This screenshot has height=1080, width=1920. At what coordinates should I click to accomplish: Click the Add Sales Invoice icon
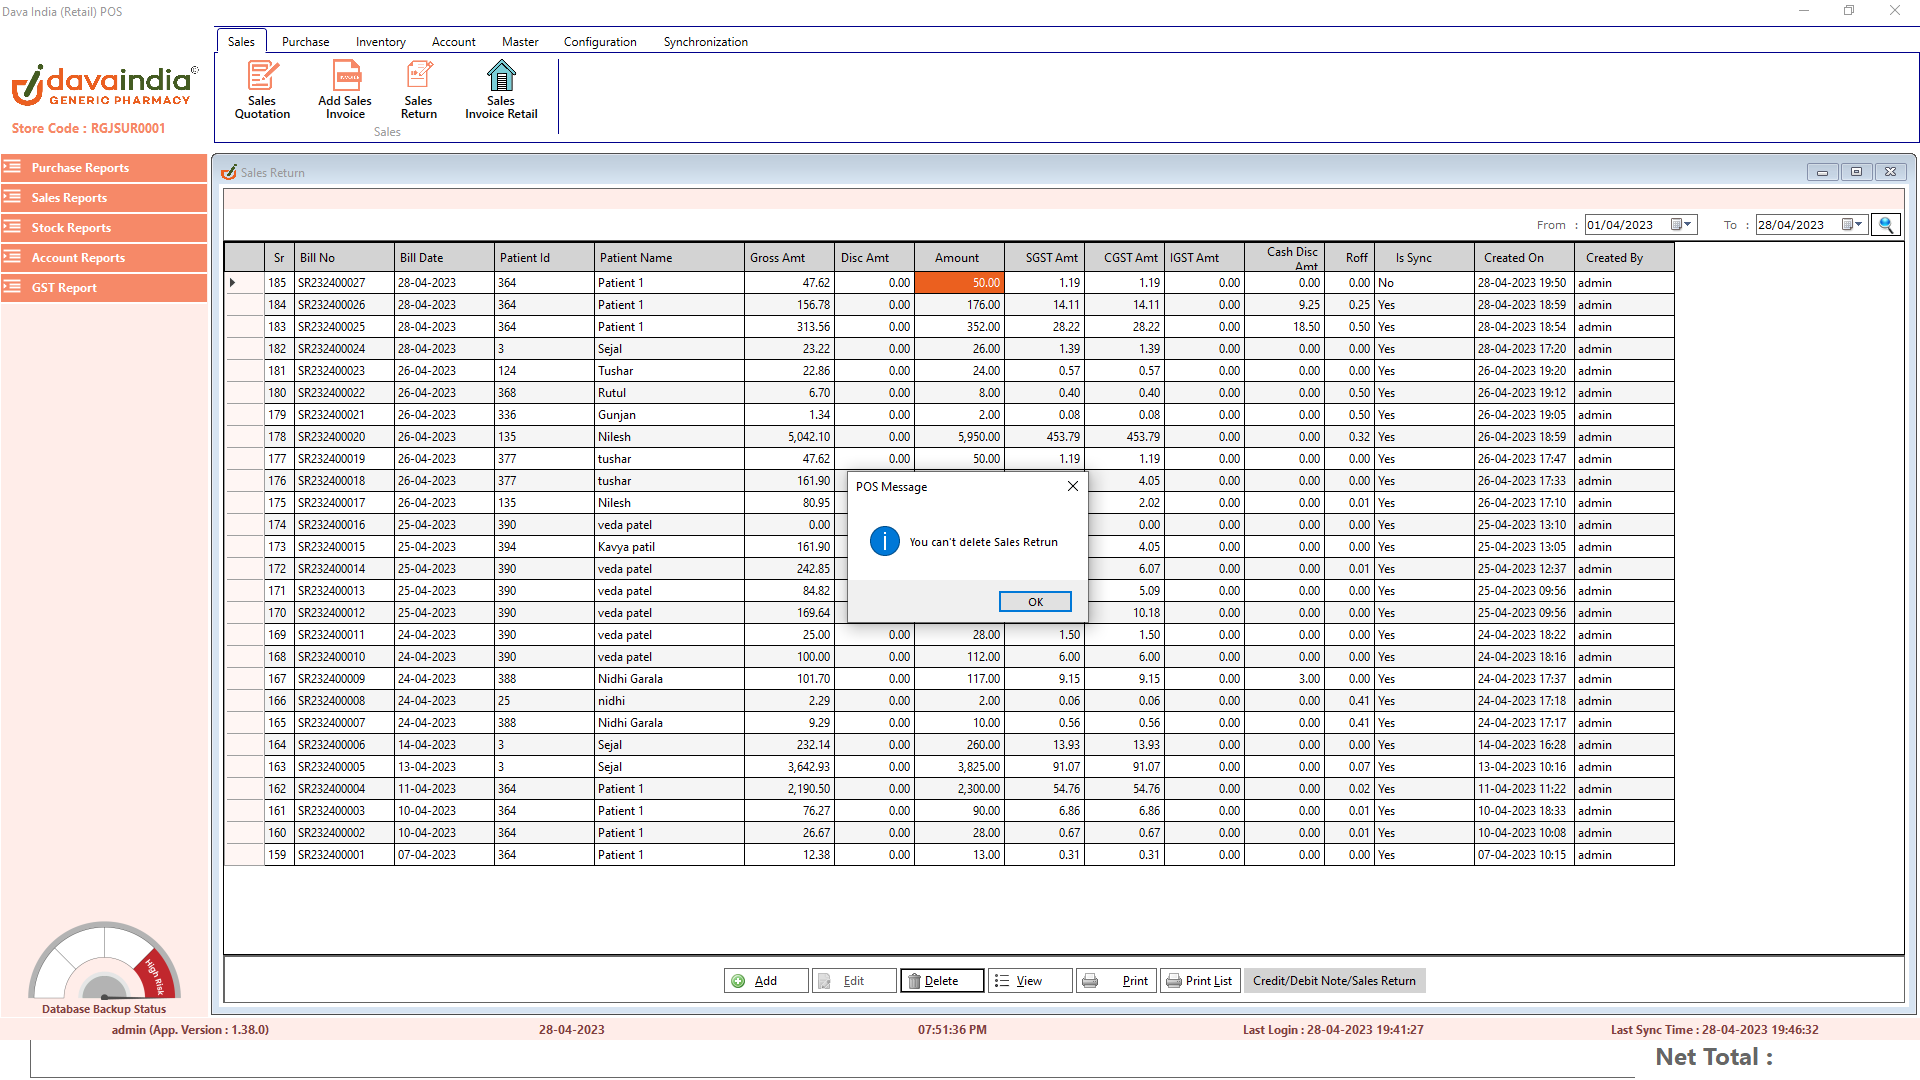click(x=345, y=90)
